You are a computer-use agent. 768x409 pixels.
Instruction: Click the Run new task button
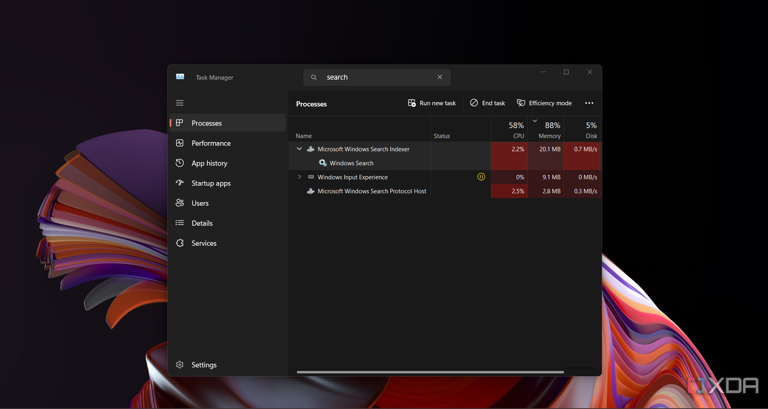[x=432, y=103]
